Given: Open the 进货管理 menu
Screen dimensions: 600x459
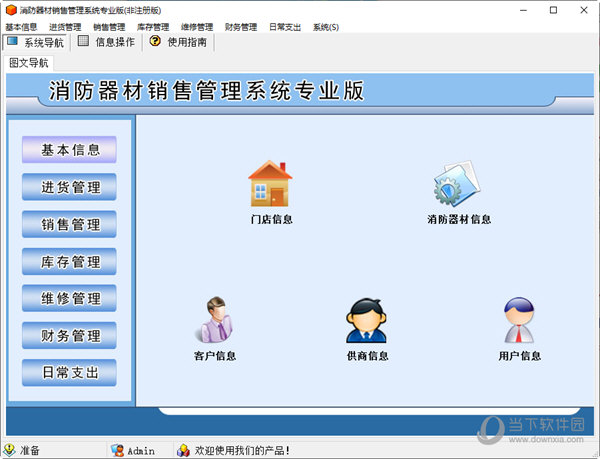Looking at the screenshot, I should click(65, 27).
